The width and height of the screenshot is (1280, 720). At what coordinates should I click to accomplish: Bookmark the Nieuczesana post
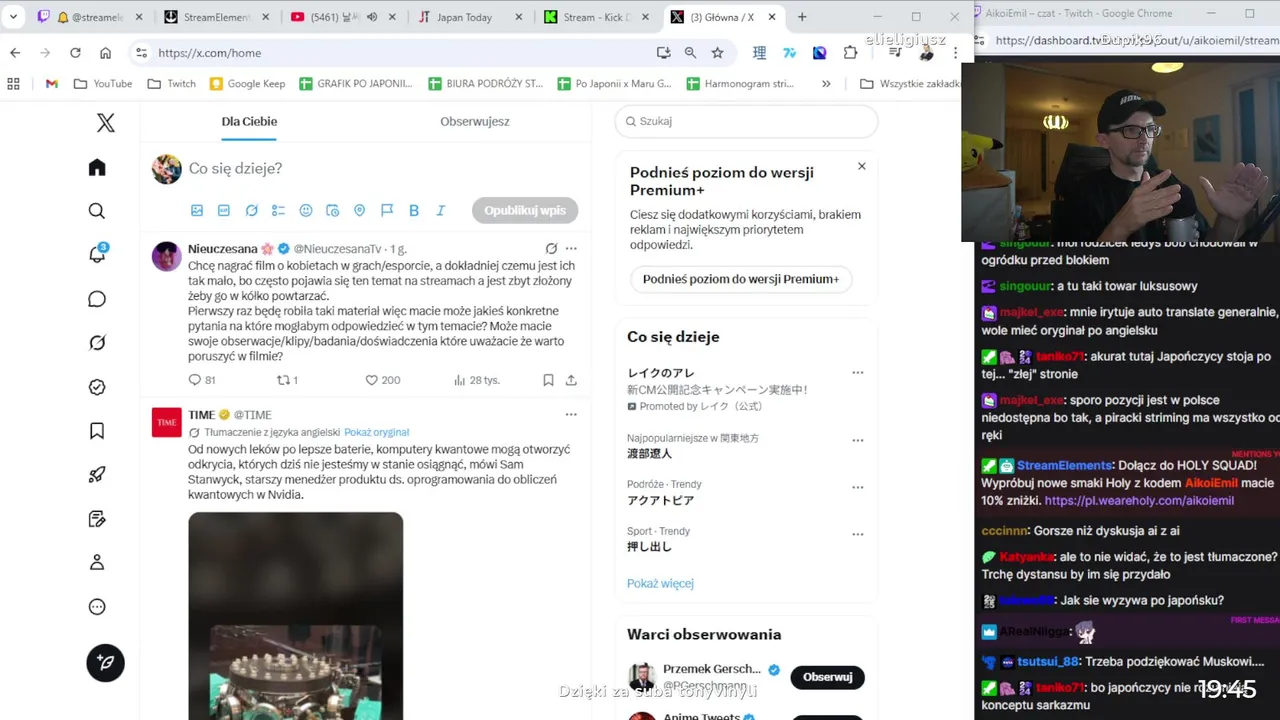[548, 380]
